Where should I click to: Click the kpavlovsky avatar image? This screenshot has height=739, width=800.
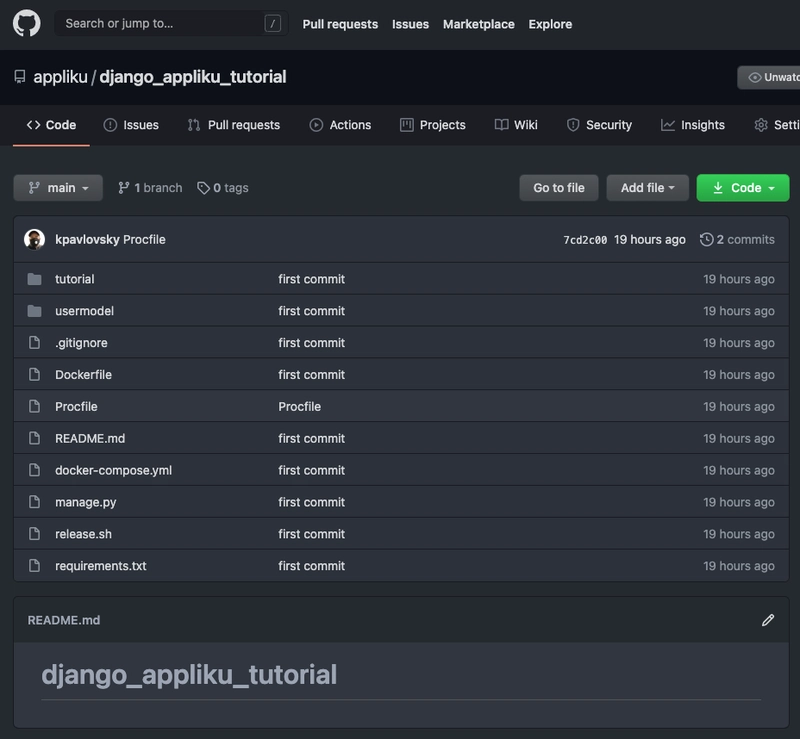point(34,239)
